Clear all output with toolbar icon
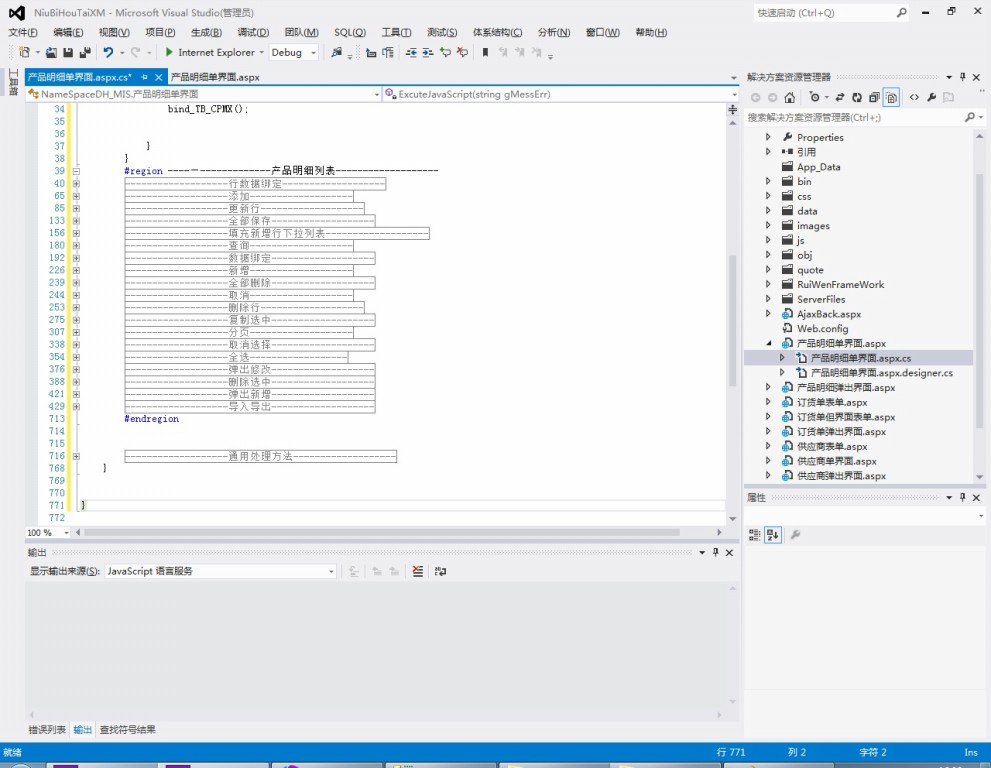Viewport: 991px width, 768px height. (x=418, y=571)
